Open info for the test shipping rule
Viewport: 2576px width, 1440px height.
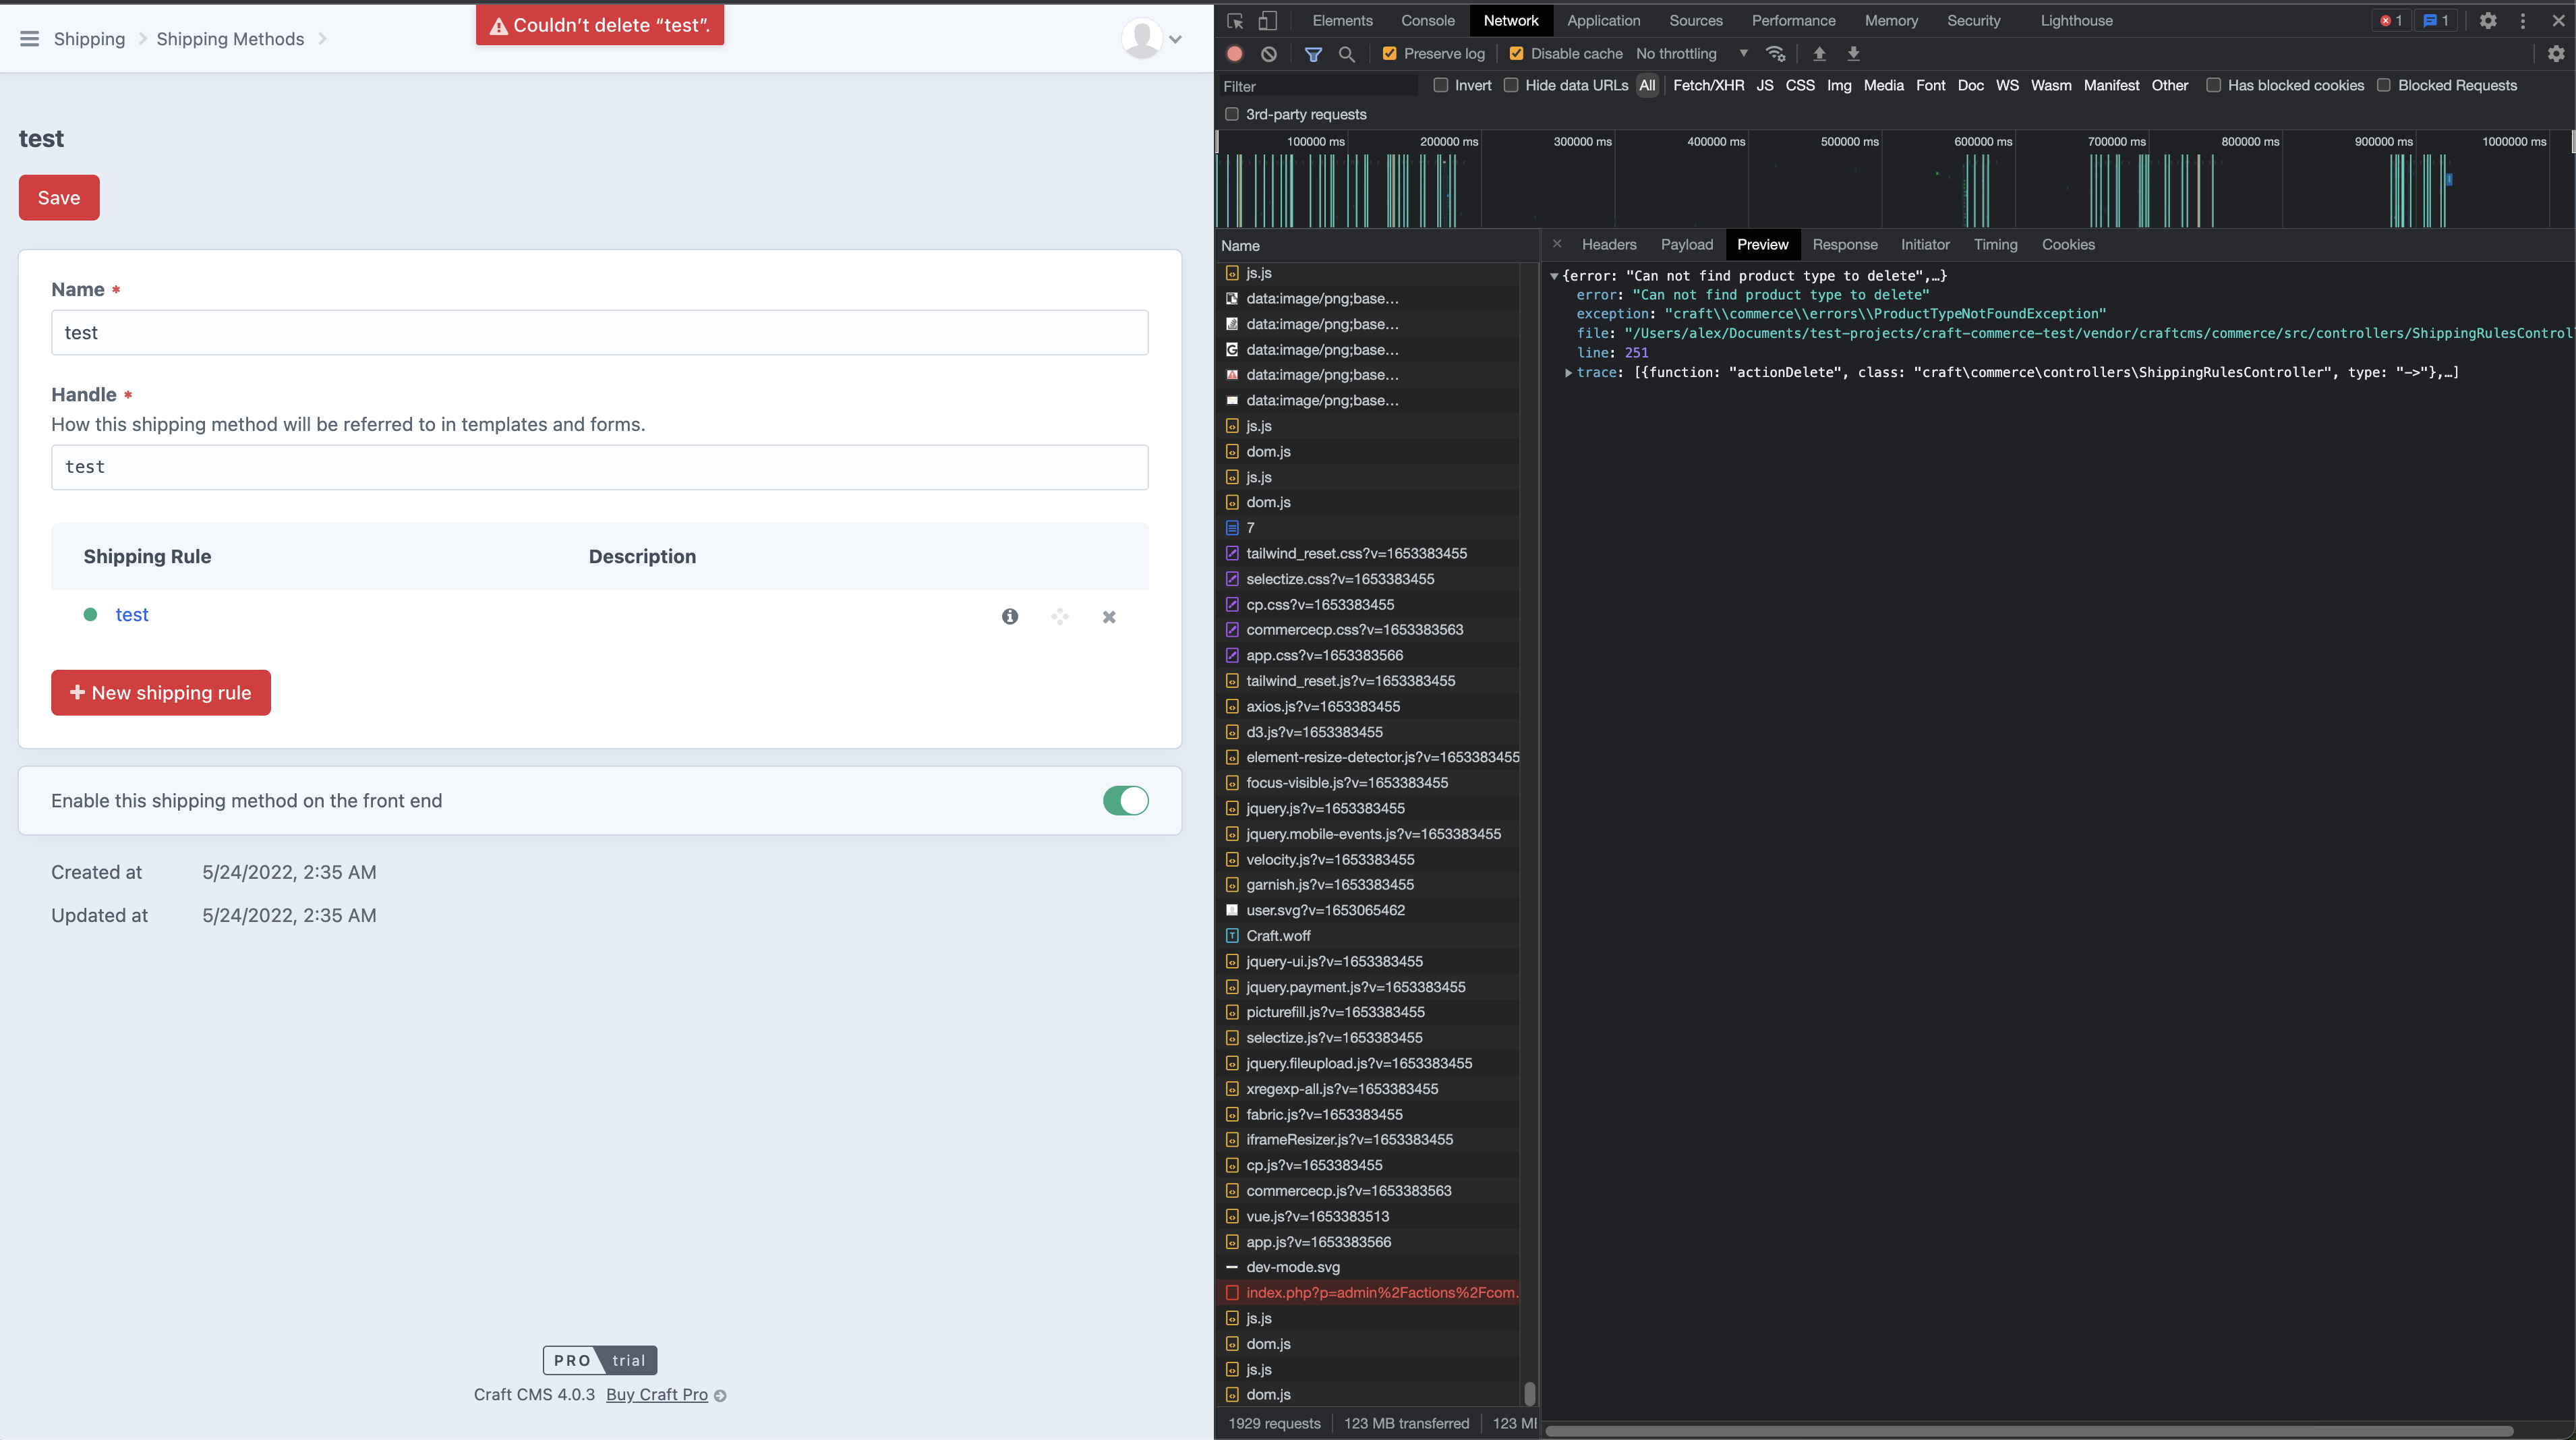coord(1010,617)
